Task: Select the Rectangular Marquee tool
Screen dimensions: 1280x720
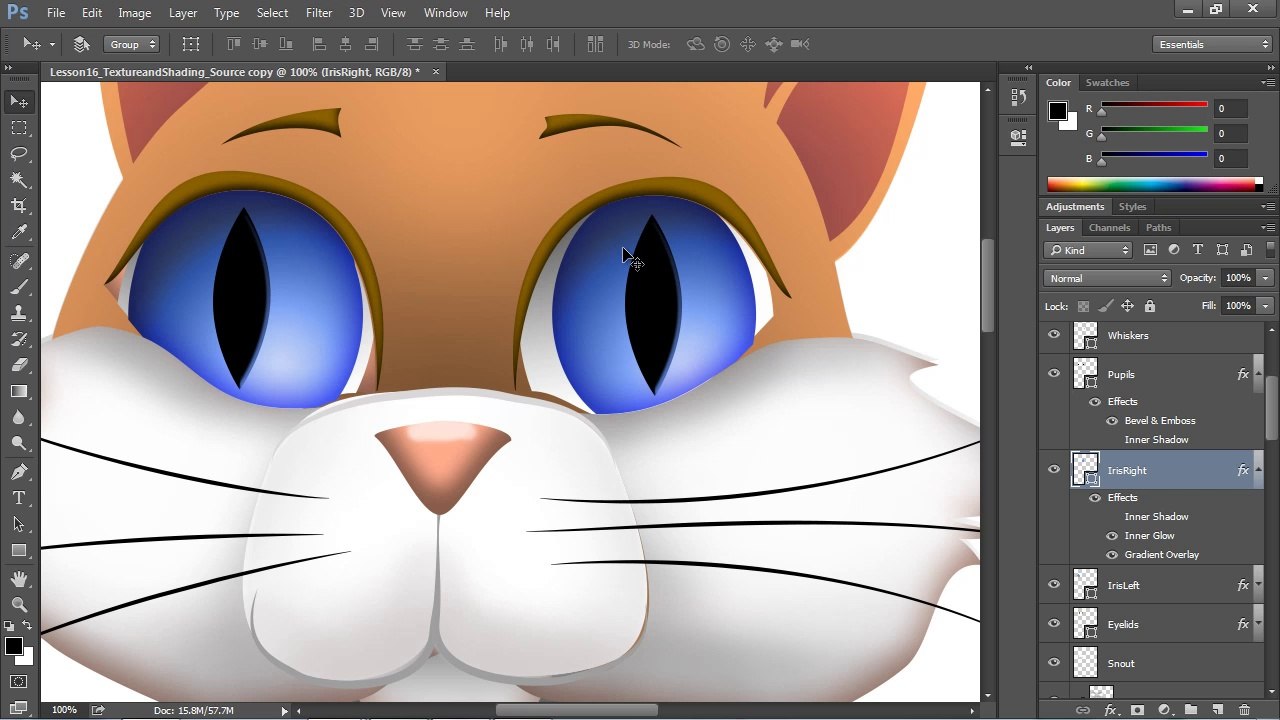Action: click(x=19, y=128)
